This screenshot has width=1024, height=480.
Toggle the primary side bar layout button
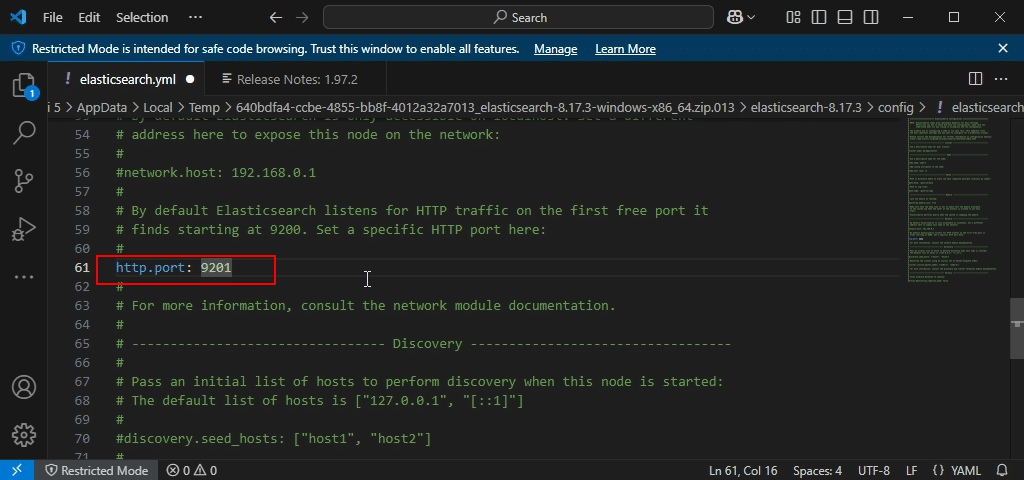pyautogui.click(x=817, y=17)
